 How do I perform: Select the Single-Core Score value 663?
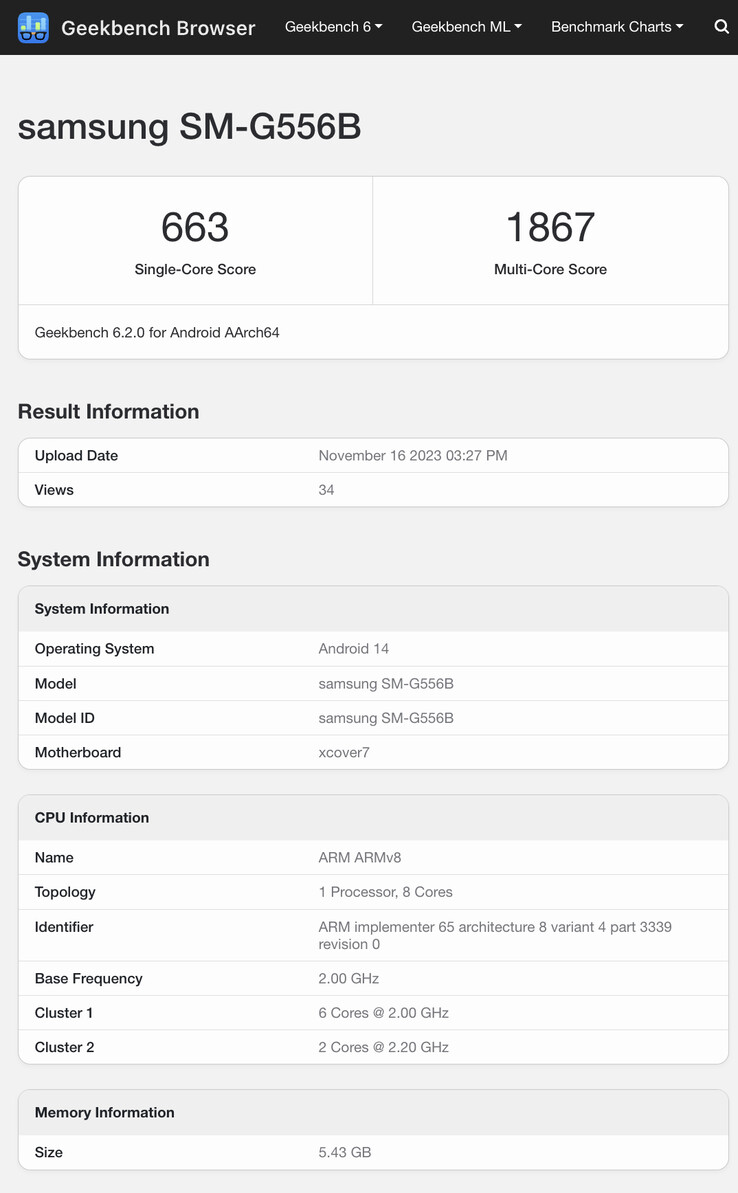195,227
